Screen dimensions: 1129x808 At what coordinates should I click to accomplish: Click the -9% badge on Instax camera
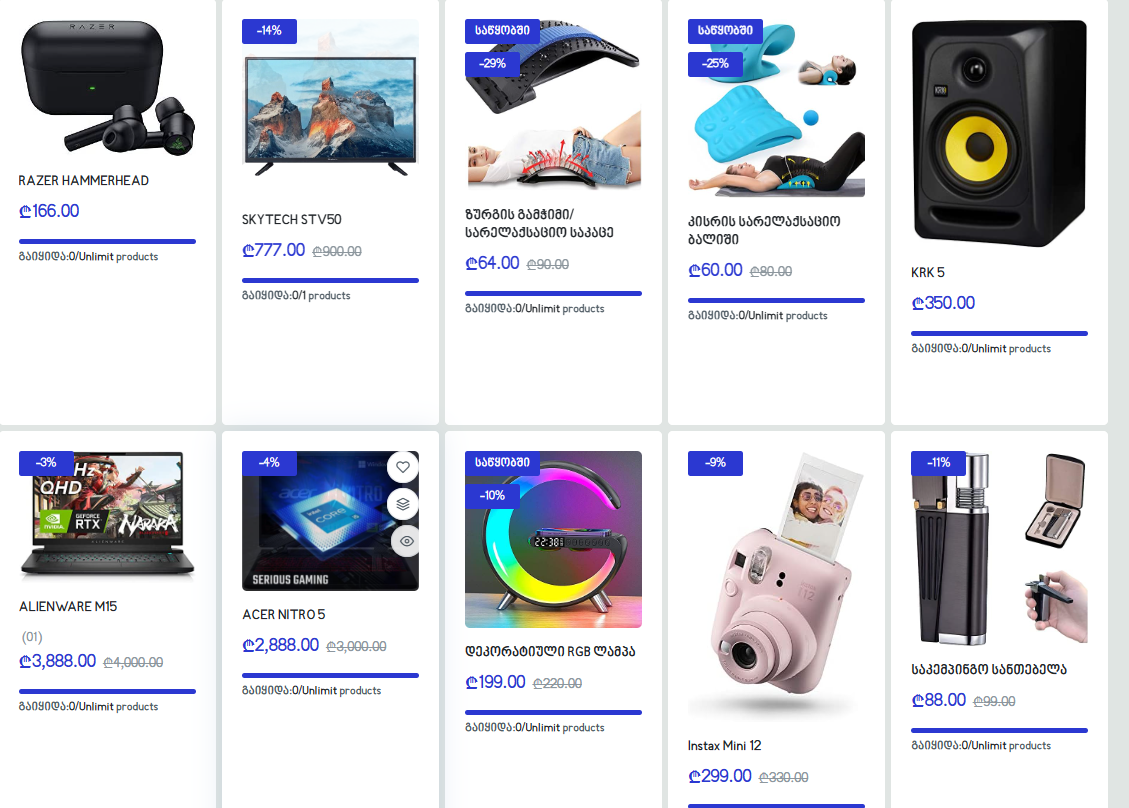715,463
